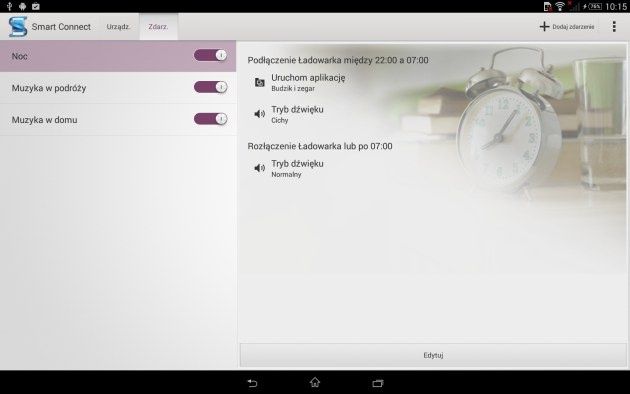Tap the Android back navigation icon
This screenshot has width=630, height=394.
click(x=252, y=383)
